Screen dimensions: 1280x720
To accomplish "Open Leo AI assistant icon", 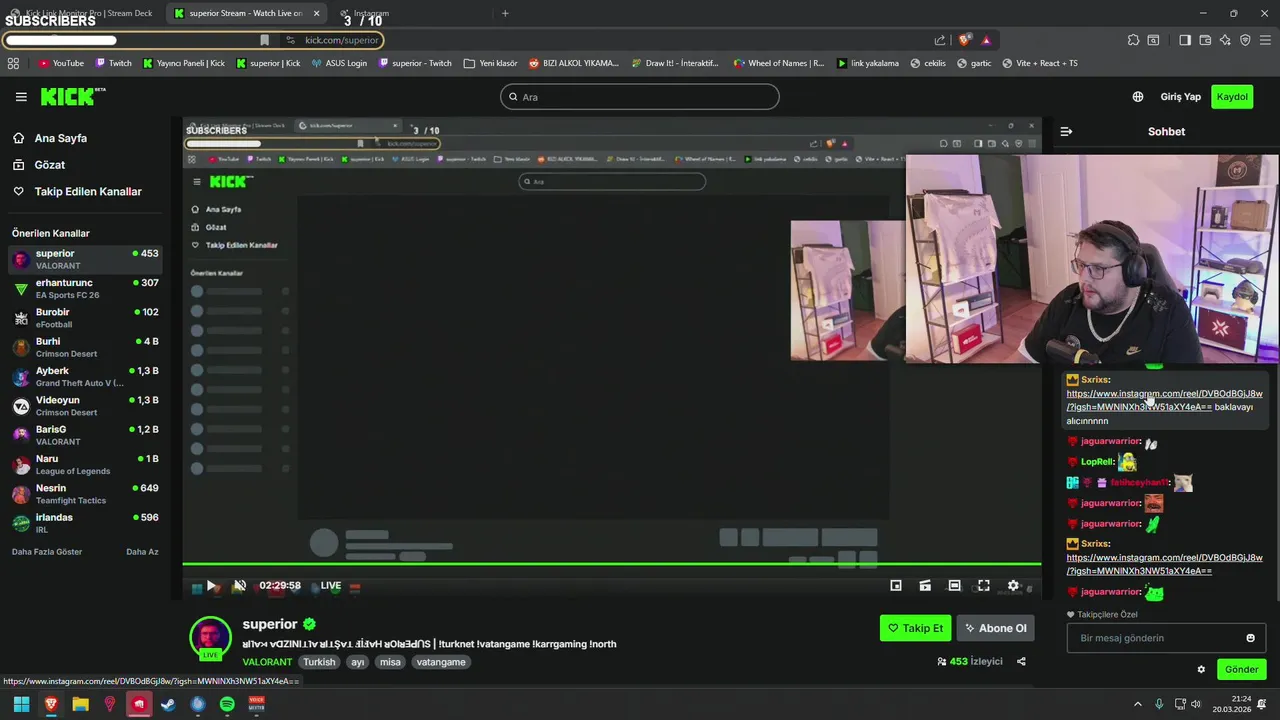I will 1225,40.
